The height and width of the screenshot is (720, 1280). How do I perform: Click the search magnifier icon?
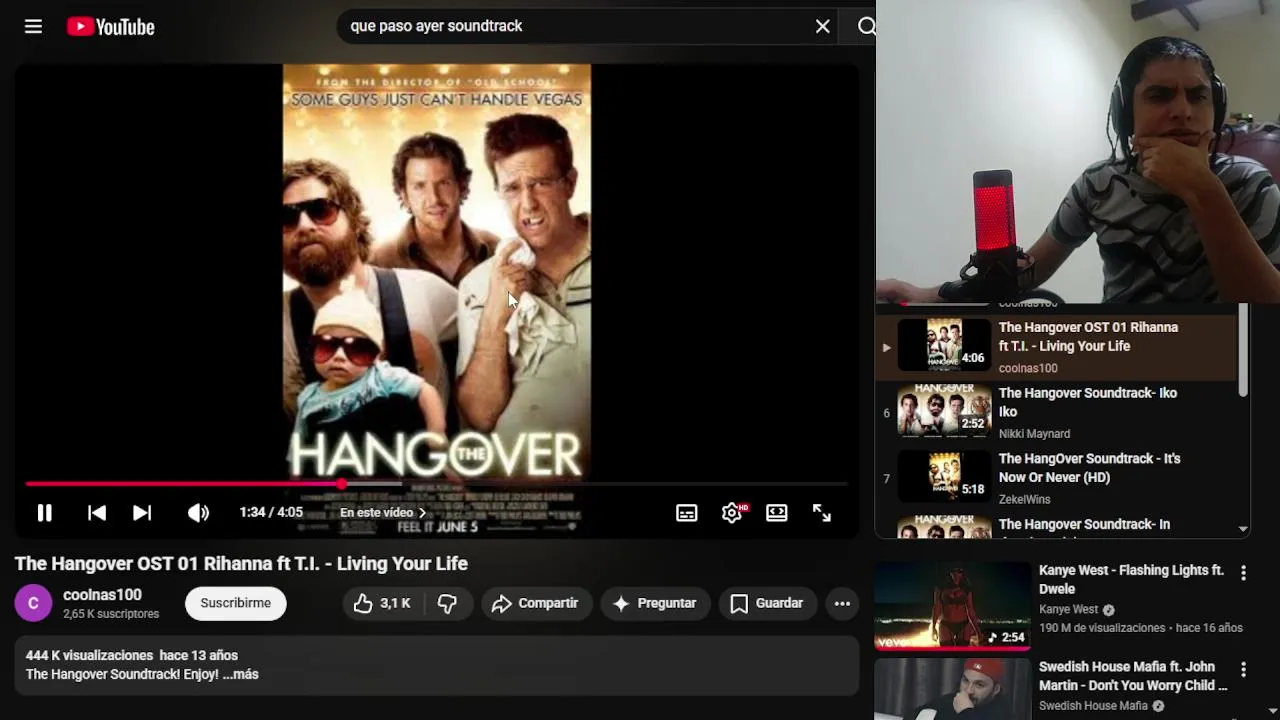click(x=866, y=27)
